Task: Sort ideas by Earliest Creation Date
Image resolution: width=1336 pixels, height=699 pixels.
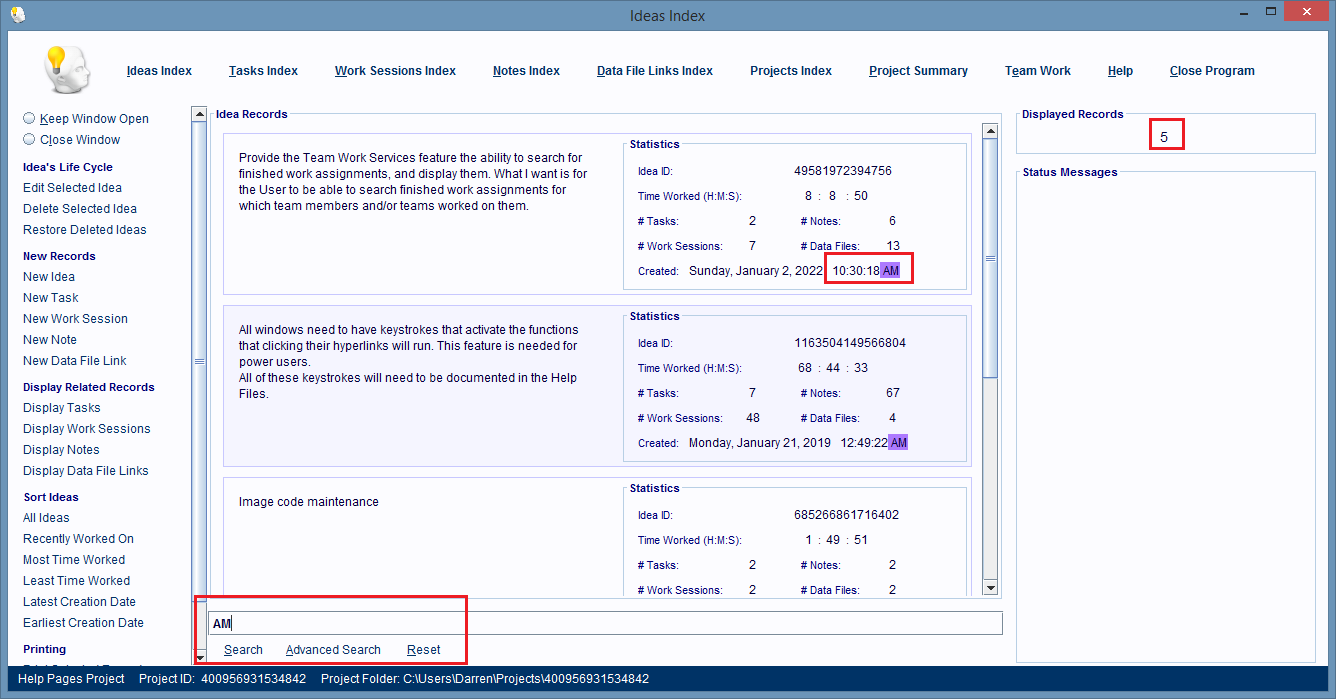Action: coord(83,623)
